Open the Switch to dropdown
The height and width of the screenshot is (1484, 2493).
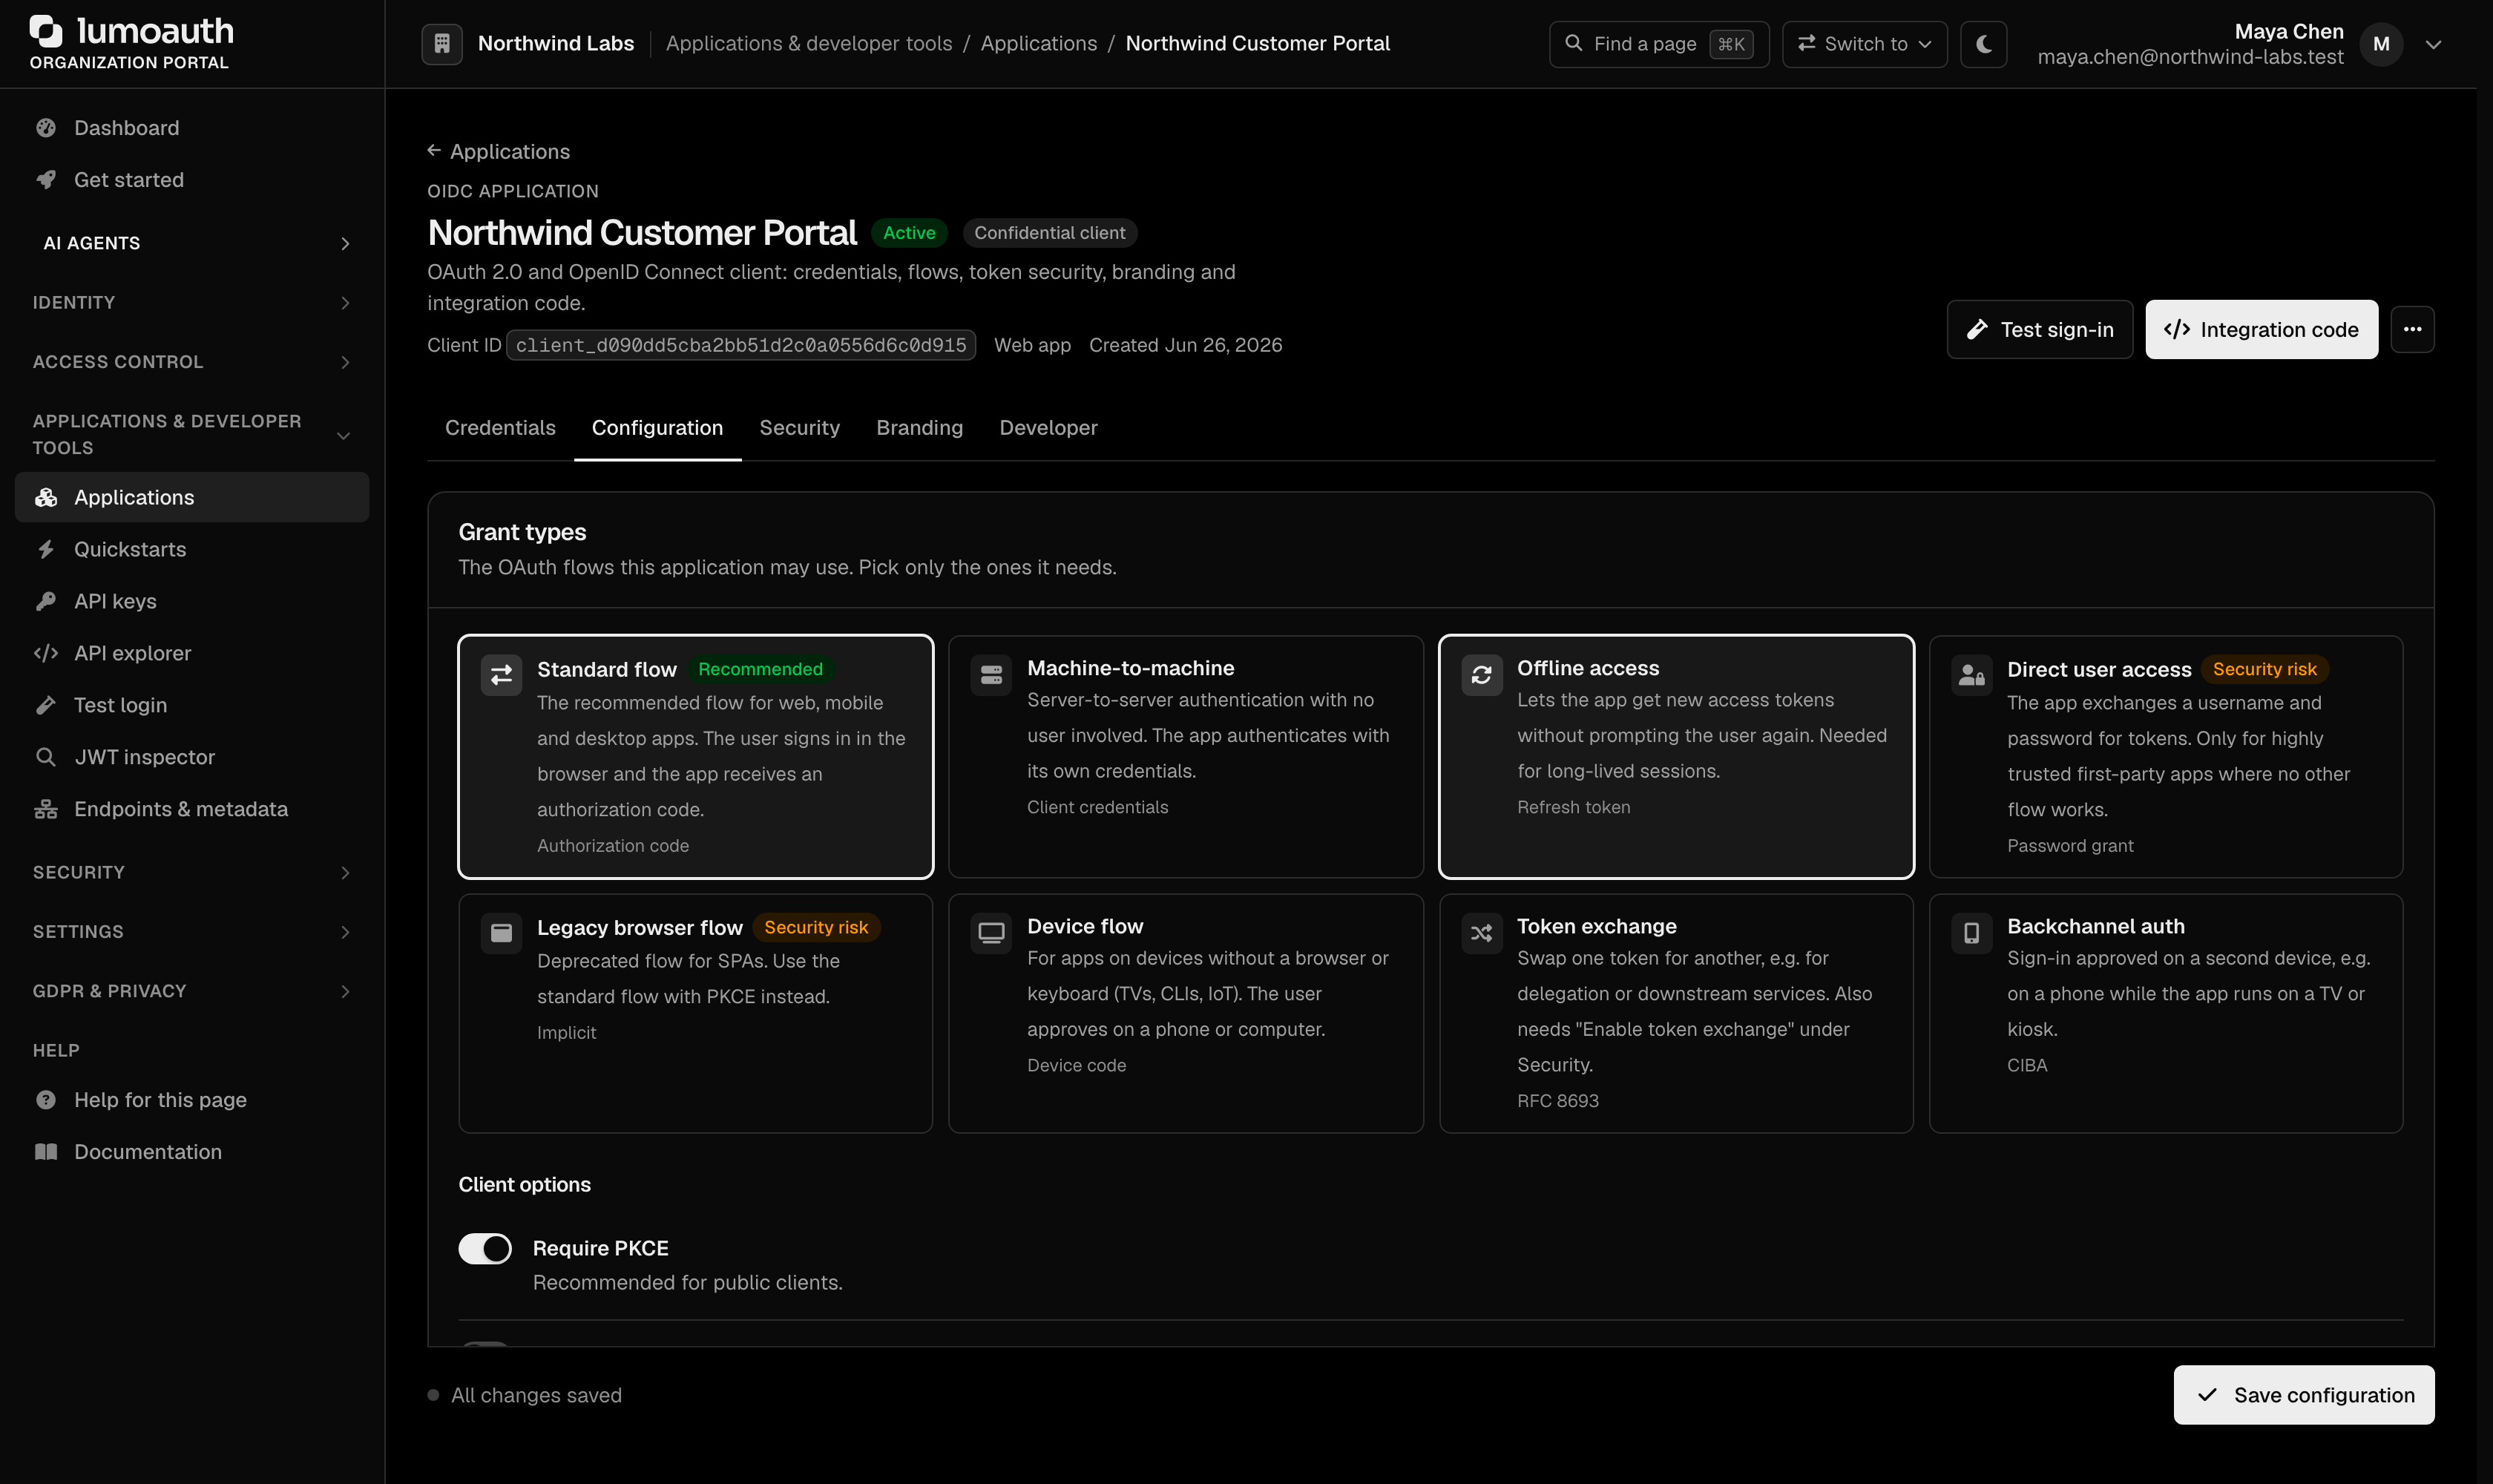pos(1865,44)
